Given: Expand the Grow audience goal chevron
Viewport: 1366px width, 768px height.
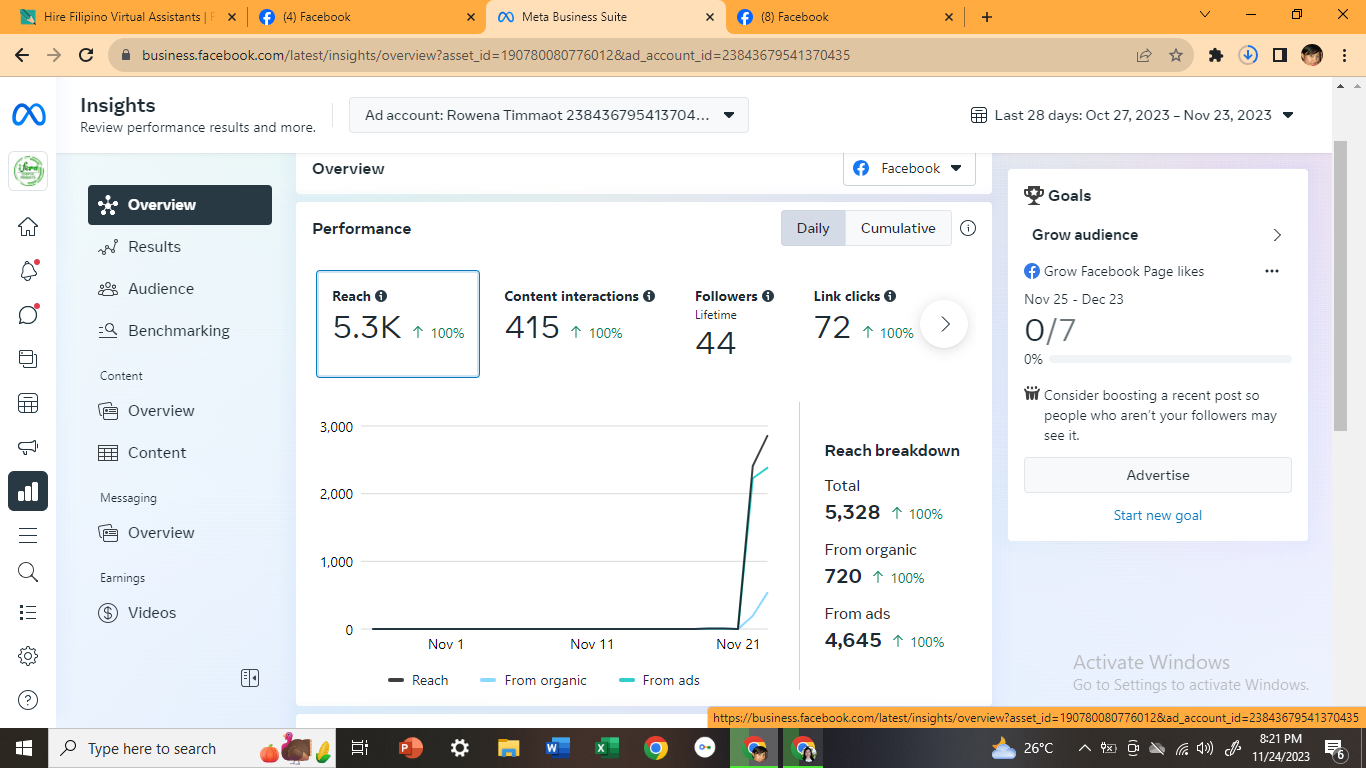Looking at the screenshot, I should [1277, 235].
